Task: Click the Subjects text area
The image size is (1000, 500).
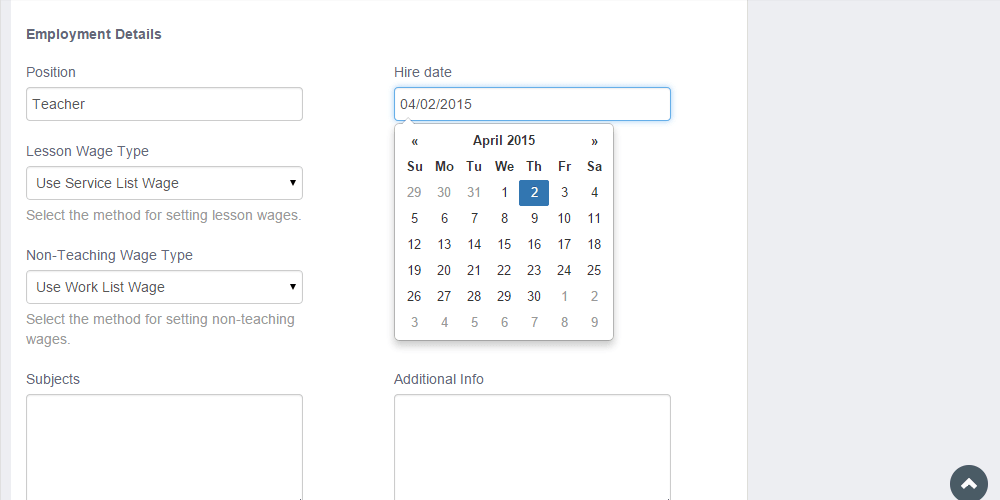Action: pyautogui.click(x=165, y=447)
